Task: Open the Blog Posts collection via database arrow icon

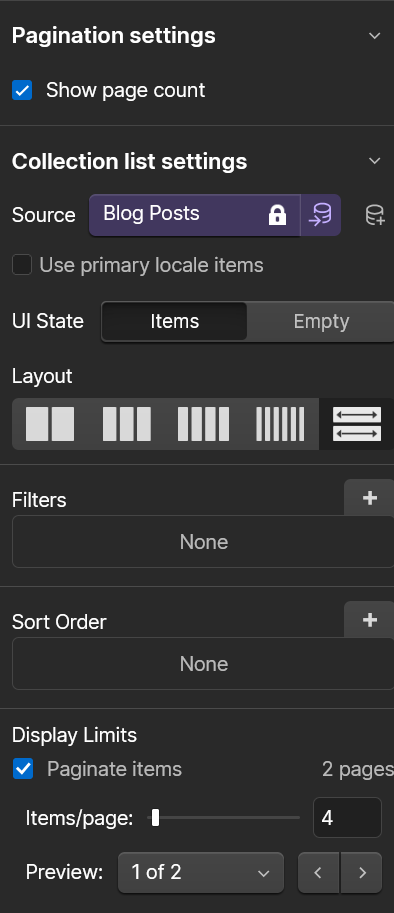Action: click(x=320, y=215)
